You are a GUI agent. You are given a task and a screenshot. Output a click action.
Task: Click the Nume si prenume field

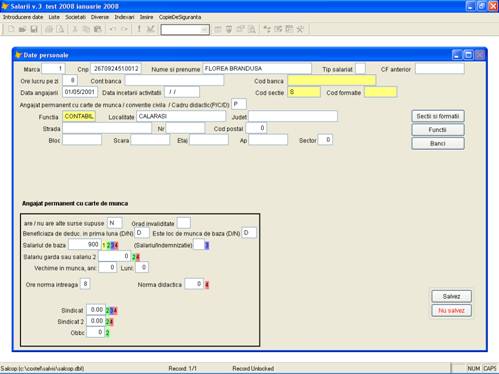257,69
